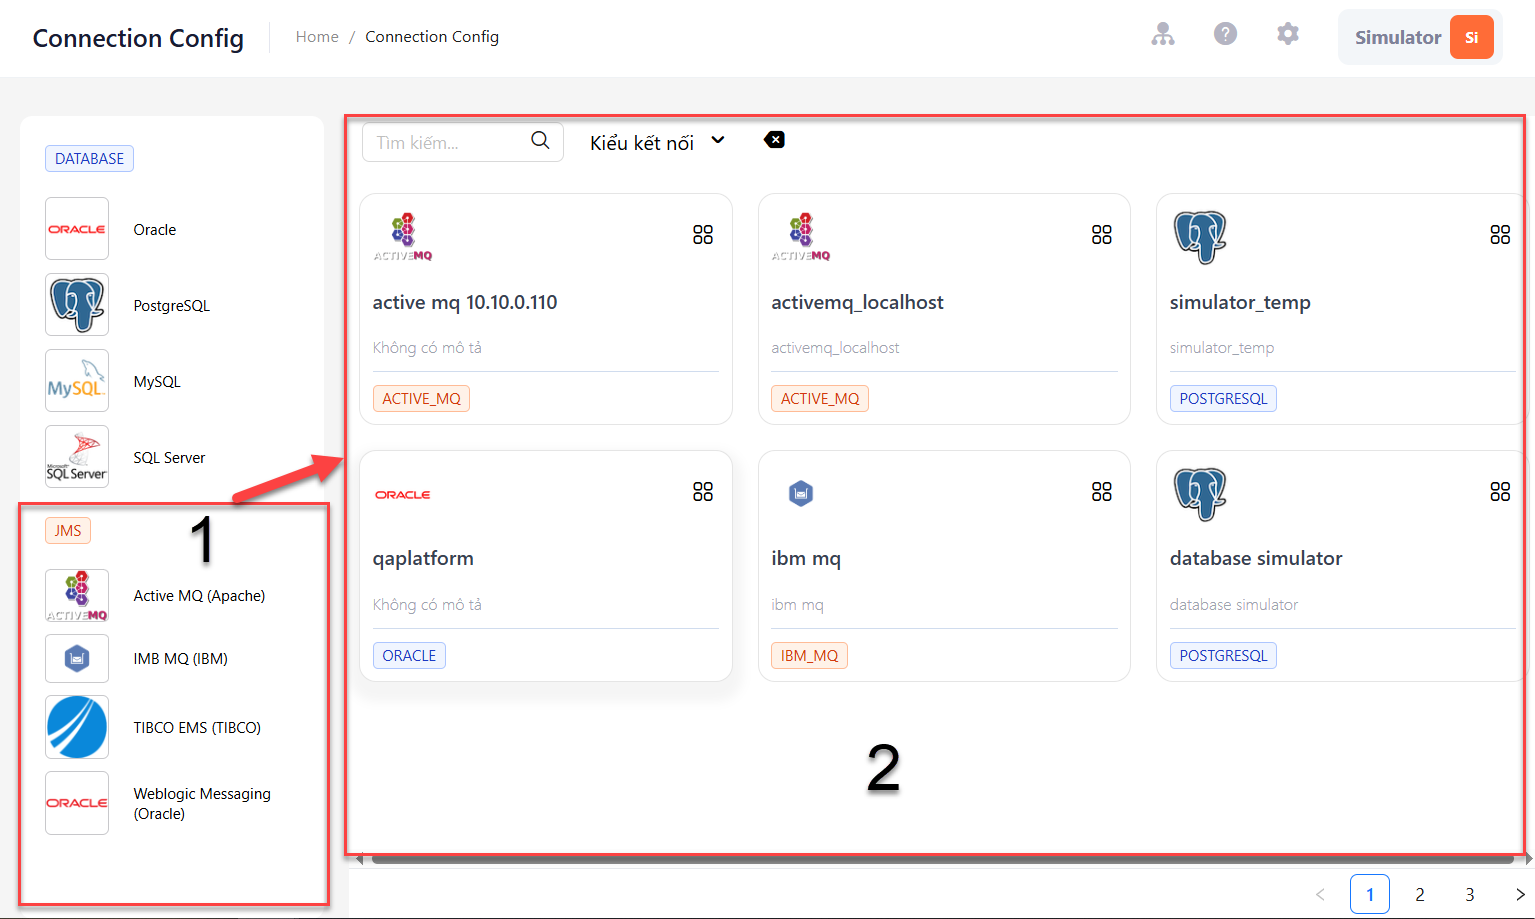Pick TIBCO EMS (TIBCO) option
Image resolution: width=1535 pixels, height=919 pixels.
197,727
